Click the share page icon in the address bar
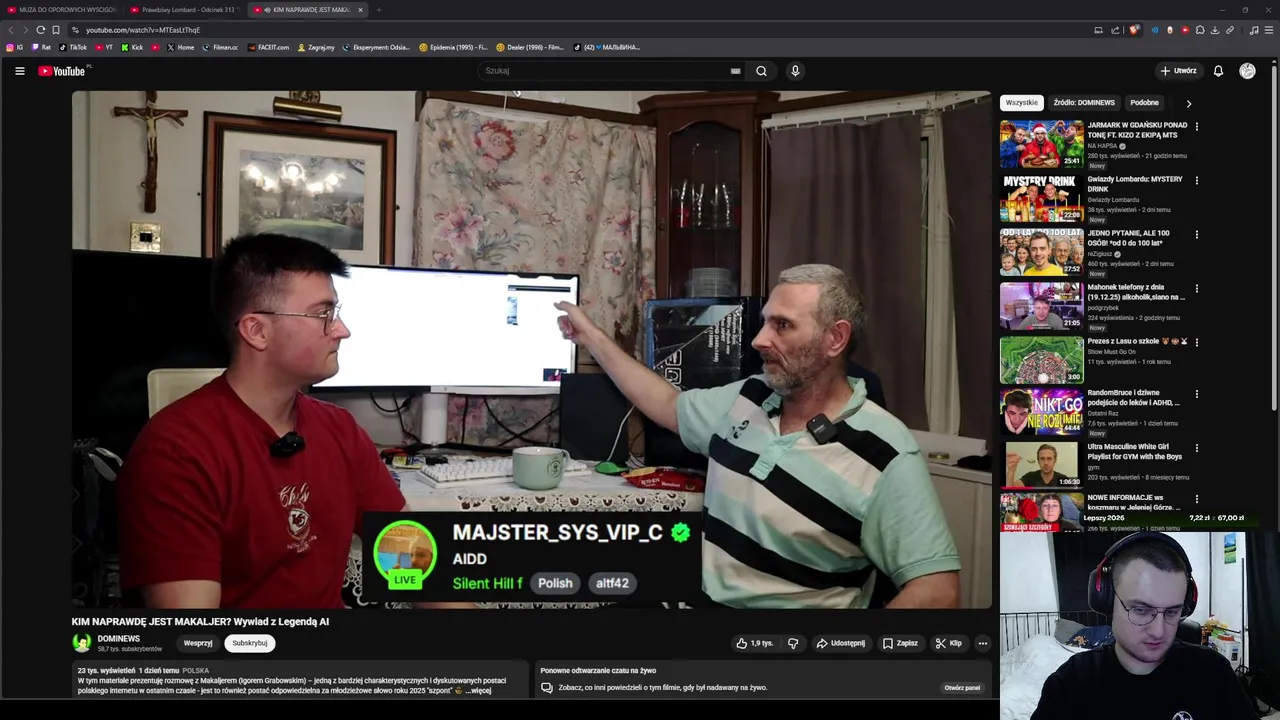This screenshot has height=720, width=1280. point(1115,30)
